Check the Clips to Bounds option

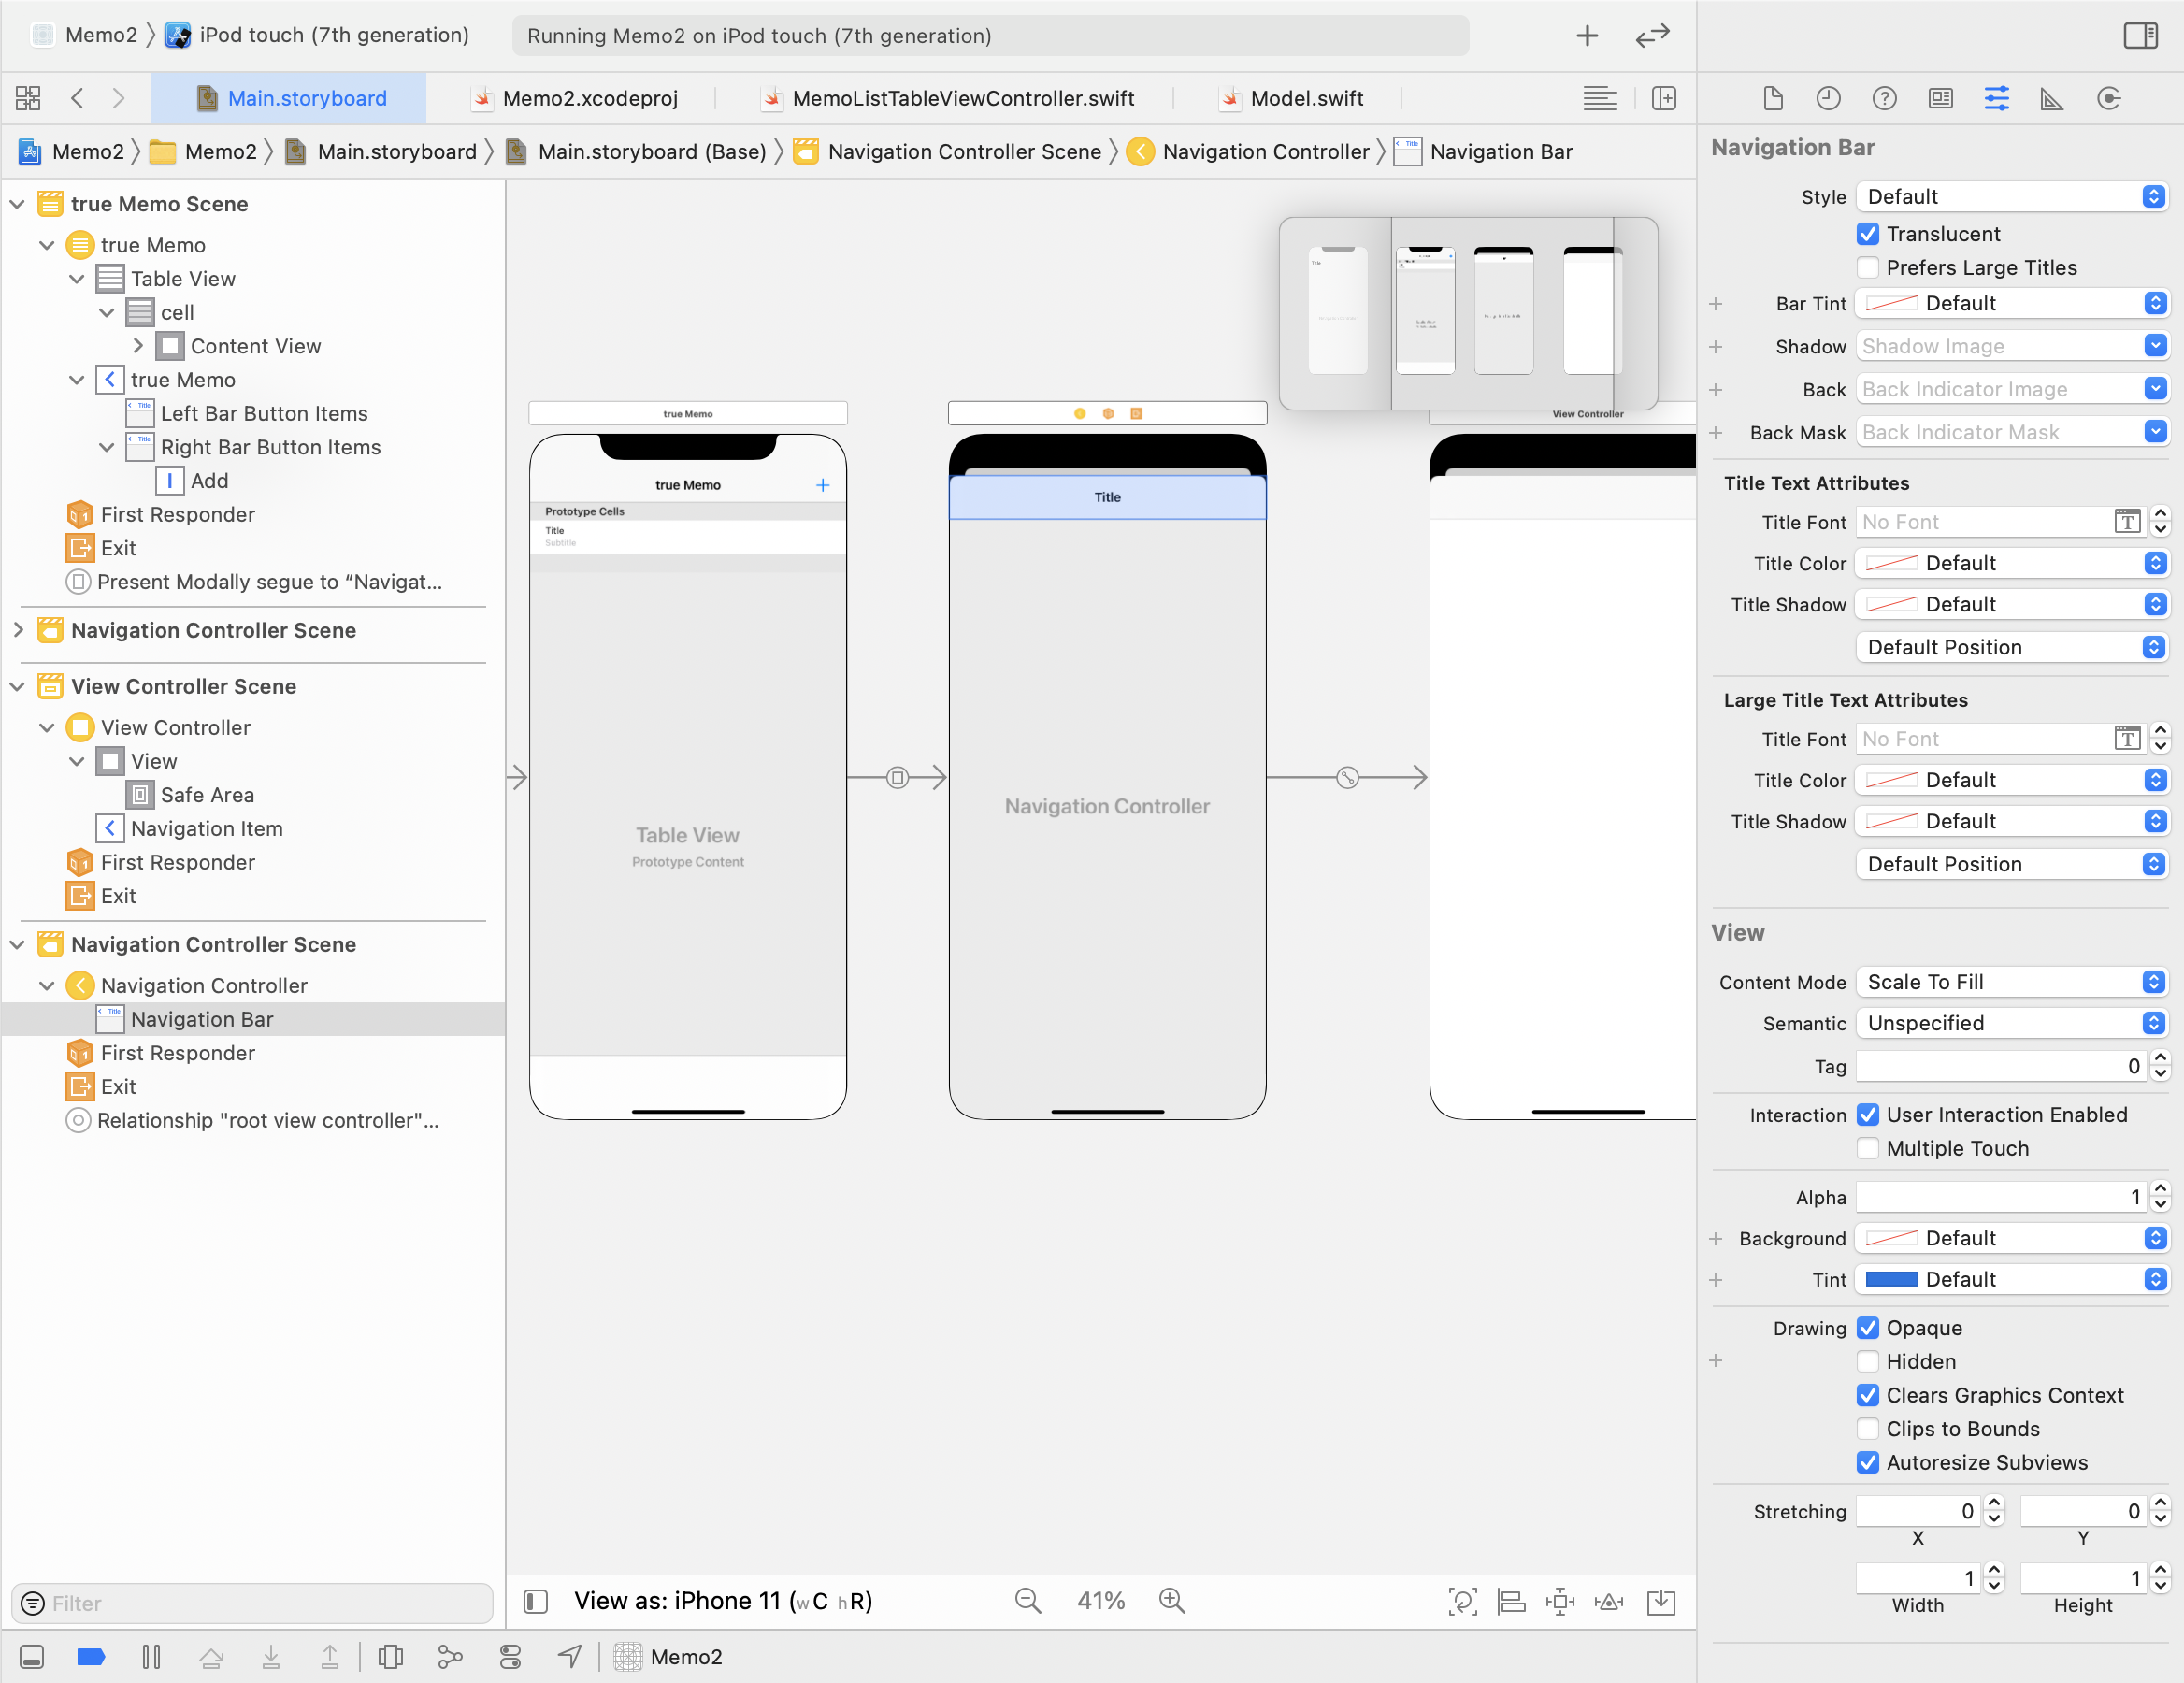pos(1867,1429)
